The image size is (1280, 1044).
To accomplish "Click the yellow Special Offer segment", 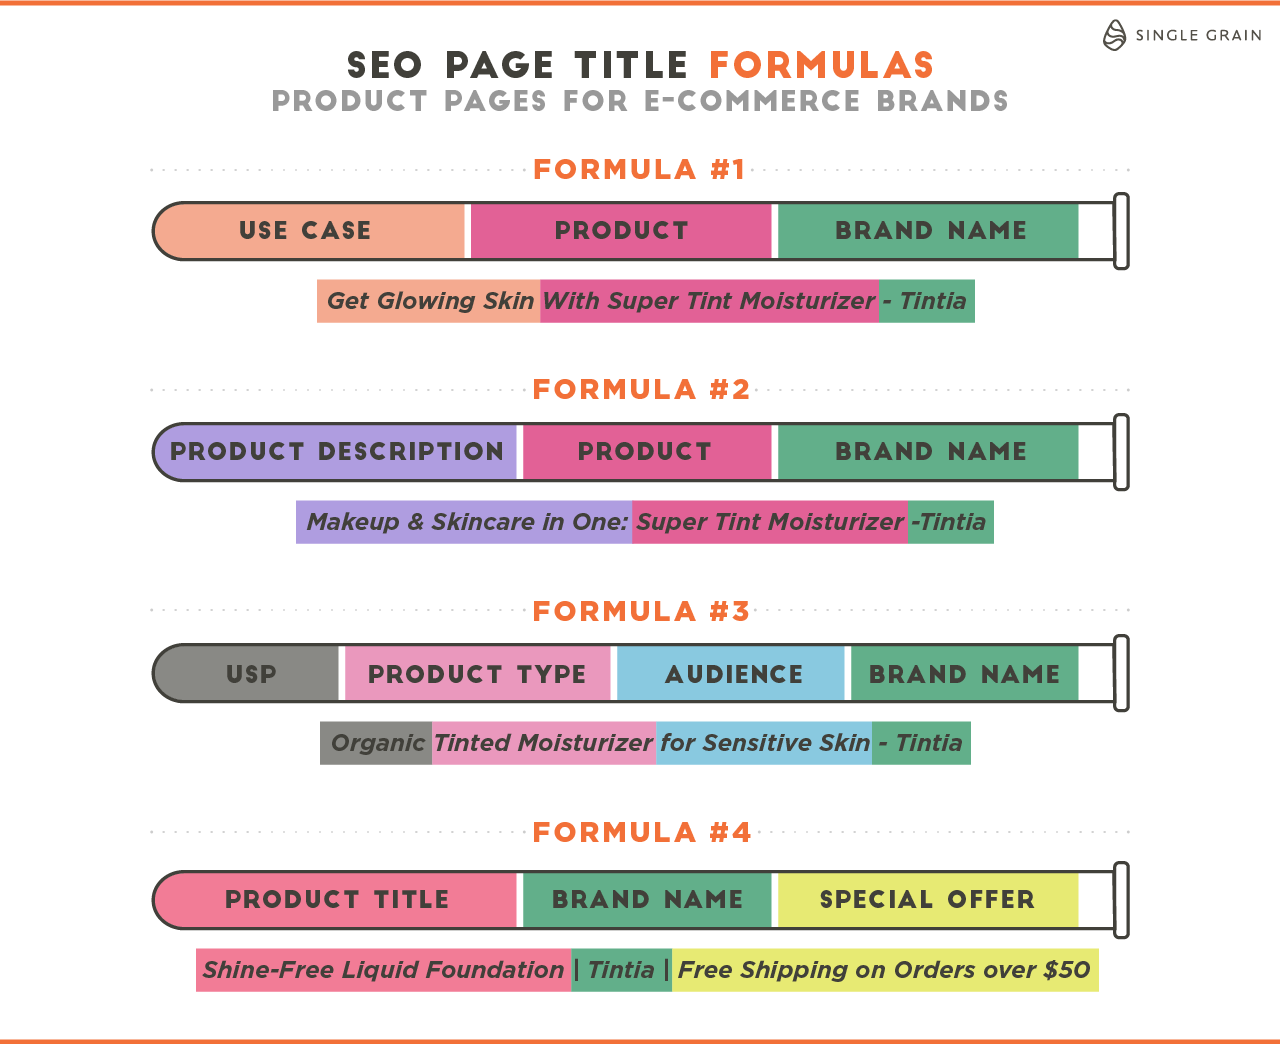I will pos(927,899).
